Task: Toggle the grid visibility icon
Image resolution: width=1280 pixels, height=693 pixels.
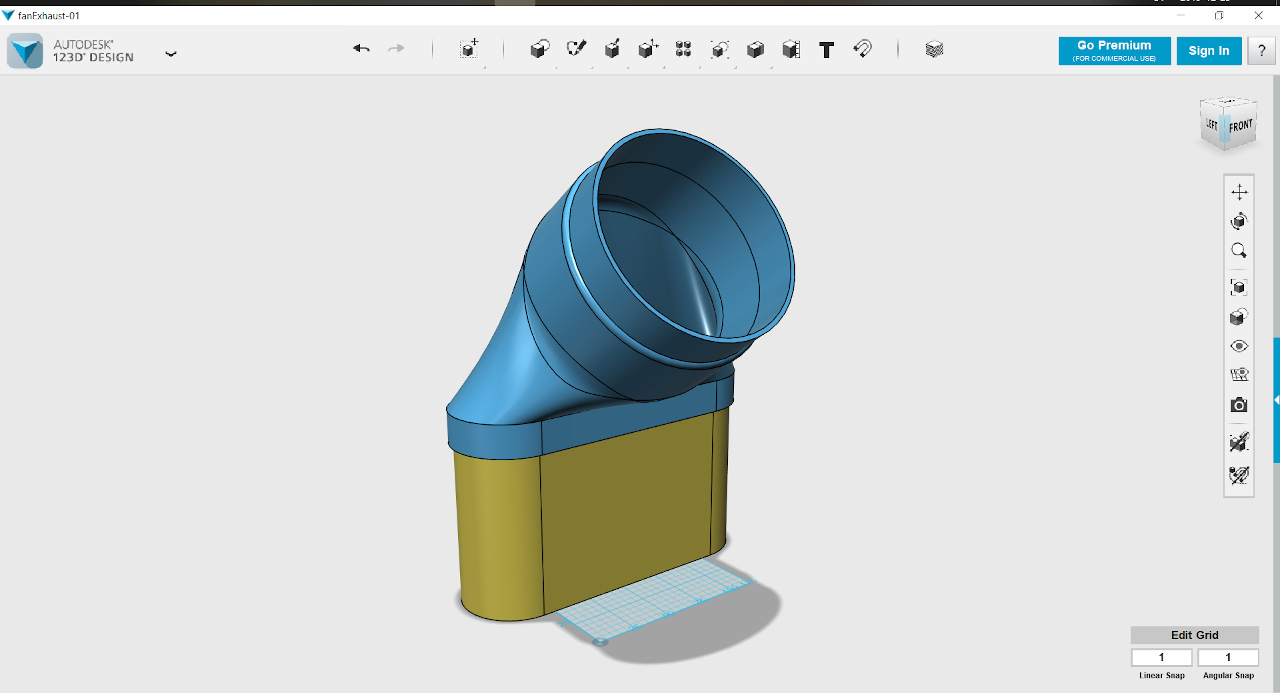Action: click(1239, 375)
